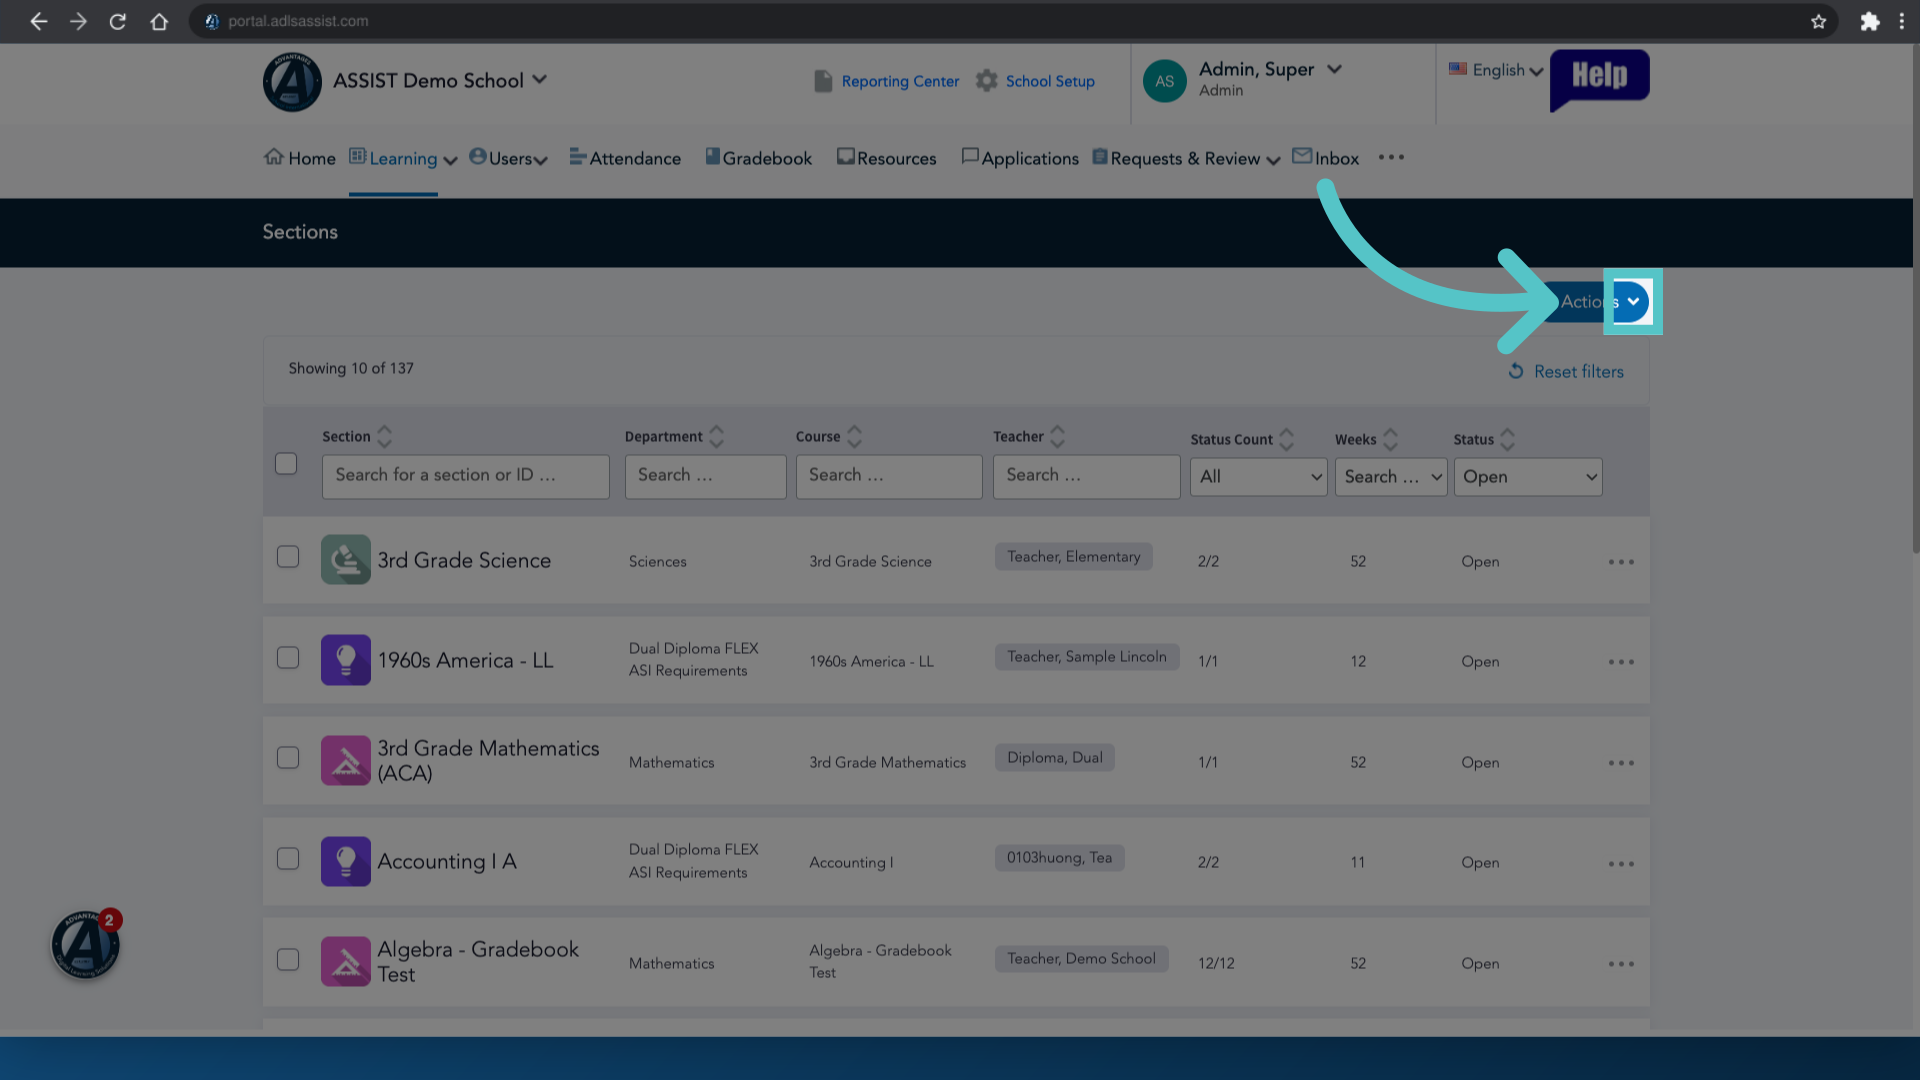Toggle the select-all sections checkbox
Screen dimensions: 1920x1080
[x=286, y=464]
